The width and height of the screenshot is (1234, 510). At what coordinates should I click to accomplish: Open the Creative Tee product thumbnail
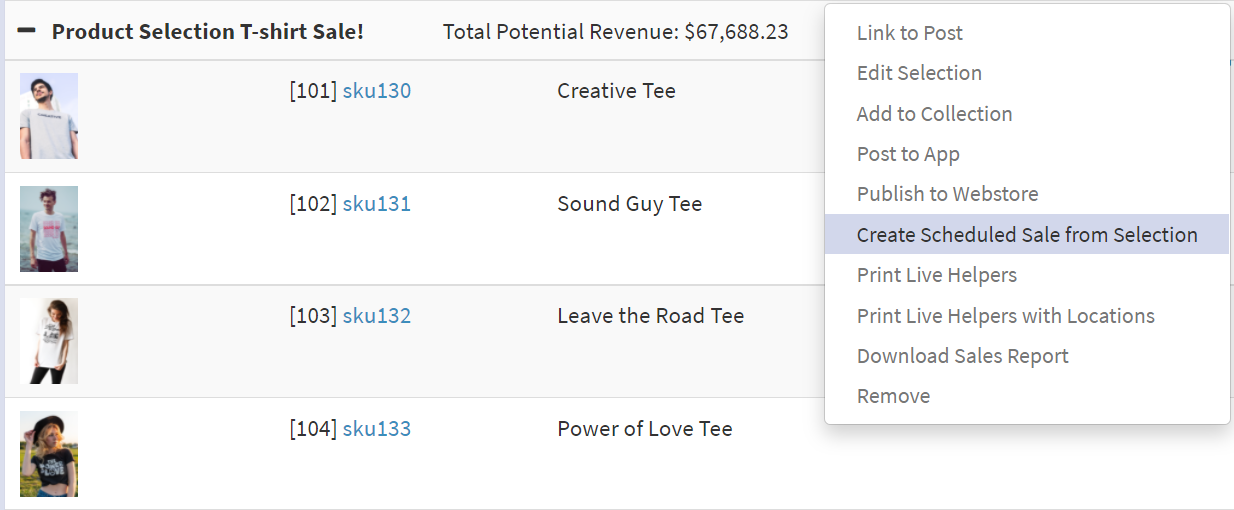click(49, 116)
